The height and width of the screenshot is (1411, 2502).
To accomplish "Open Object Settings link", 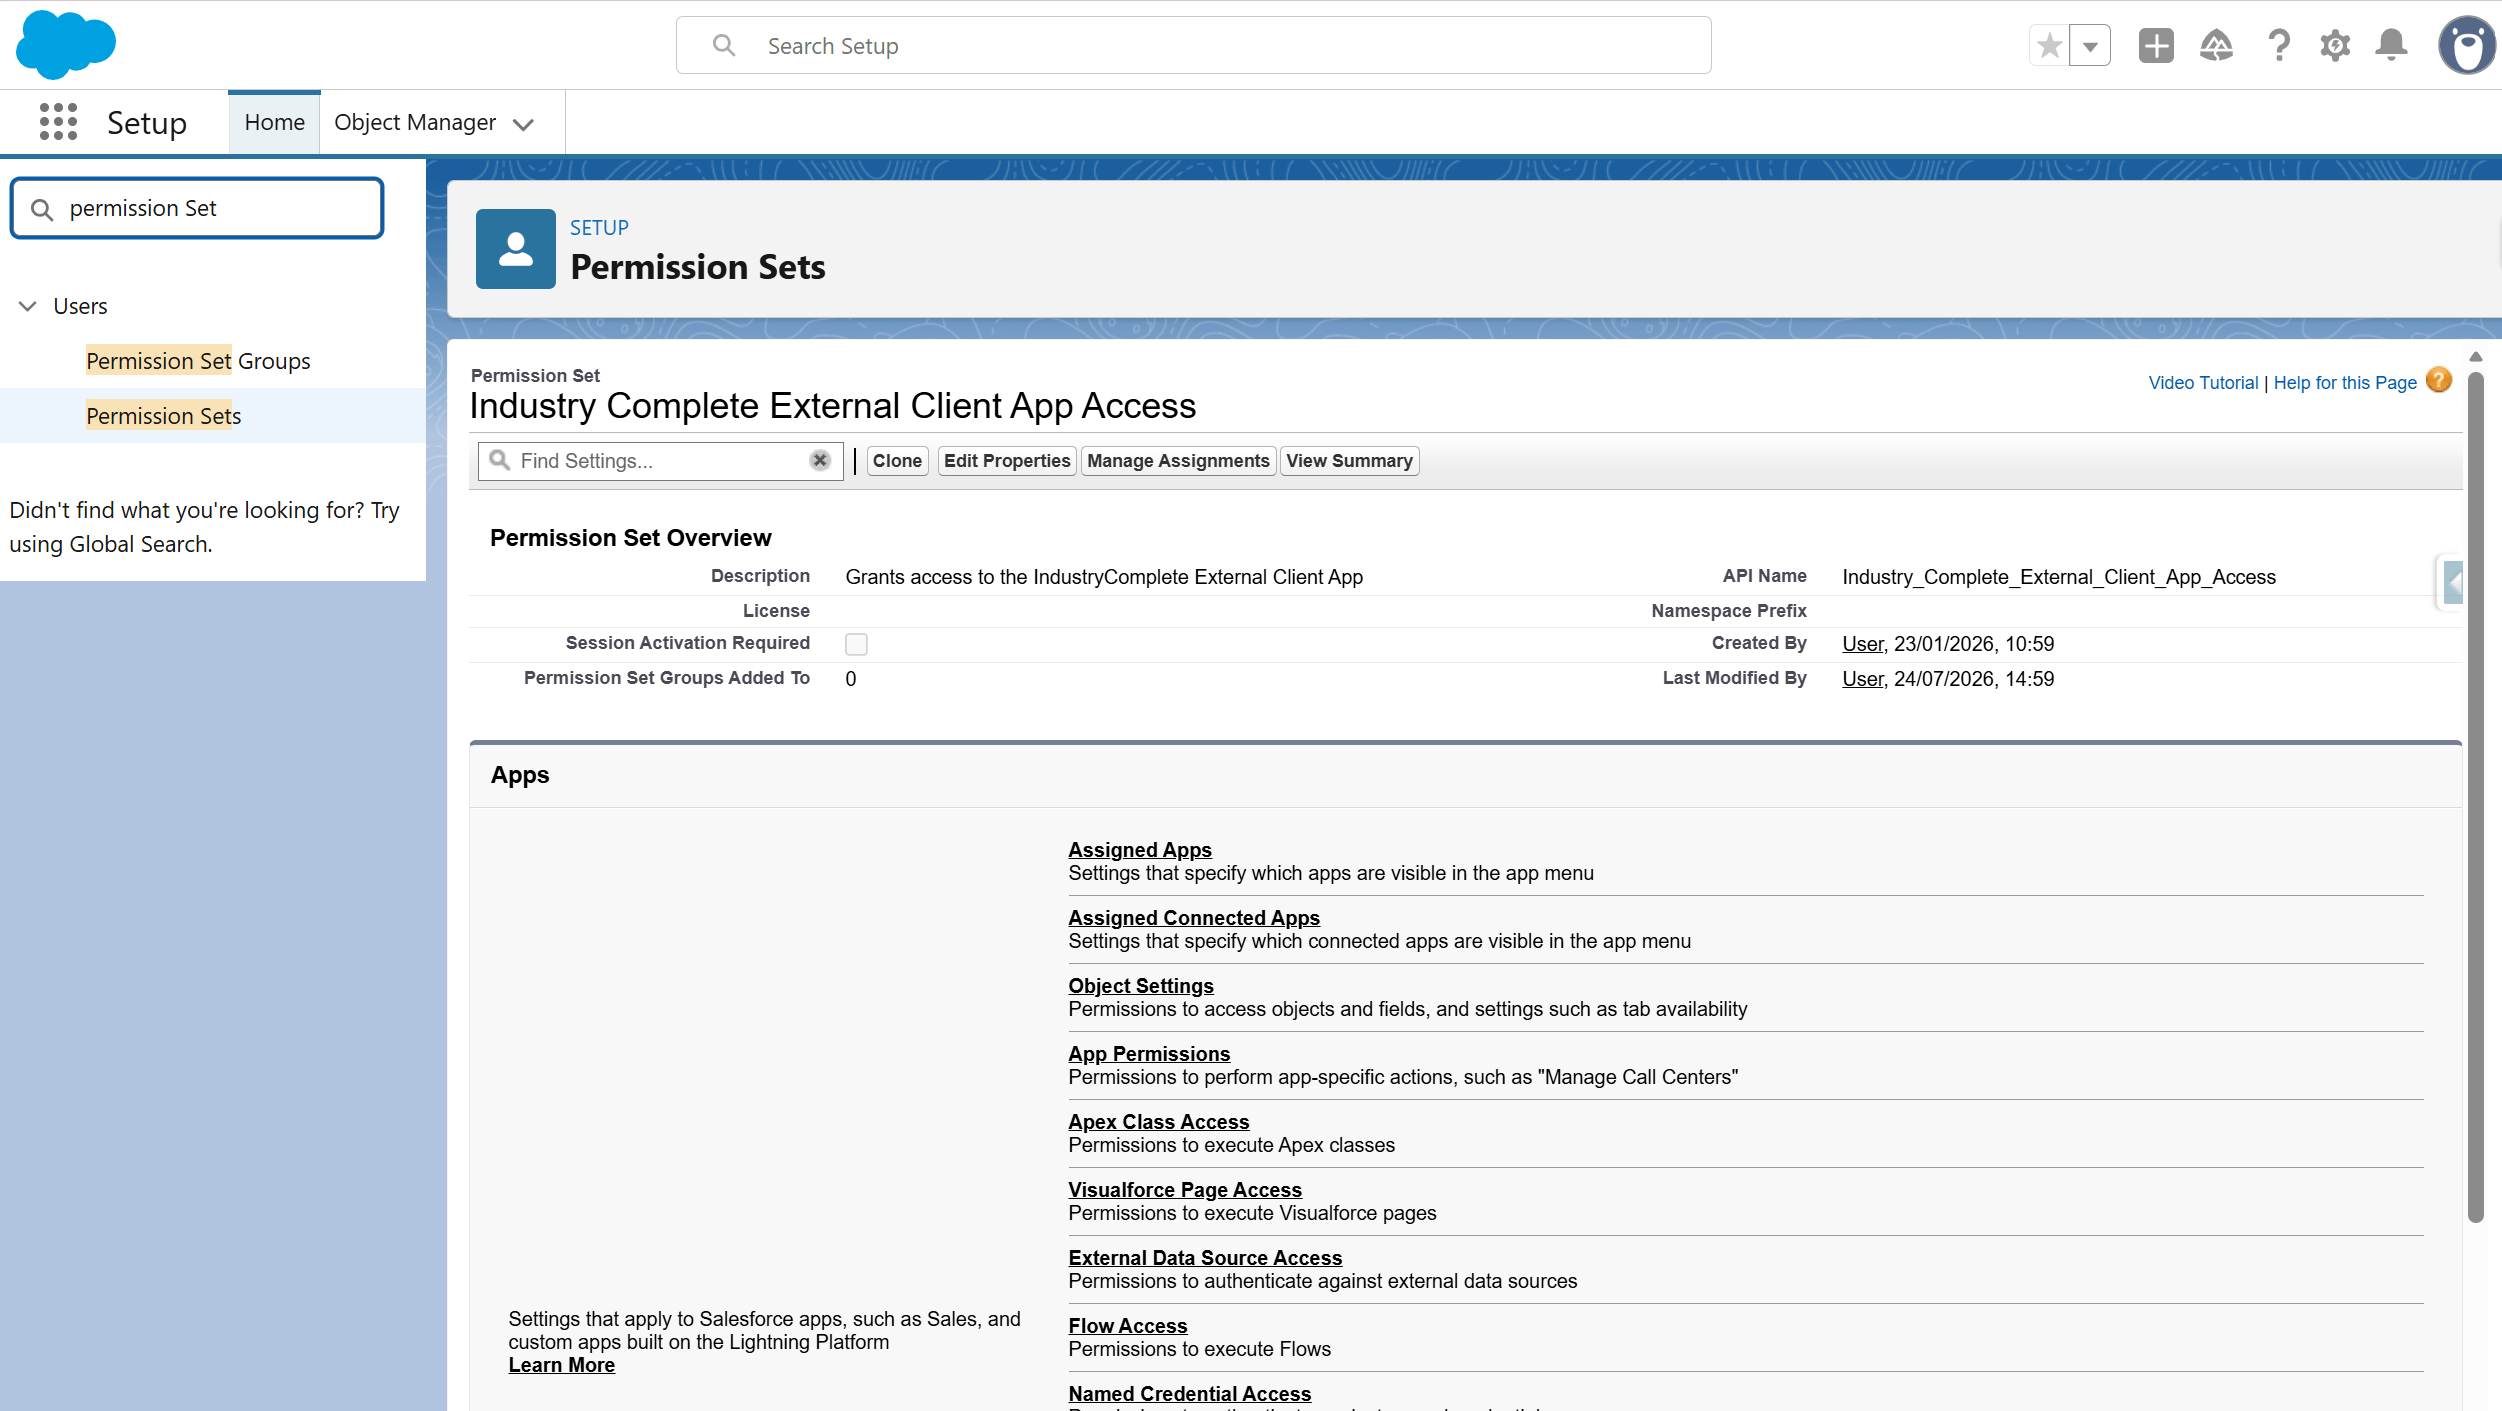I will coord(1141,986).
